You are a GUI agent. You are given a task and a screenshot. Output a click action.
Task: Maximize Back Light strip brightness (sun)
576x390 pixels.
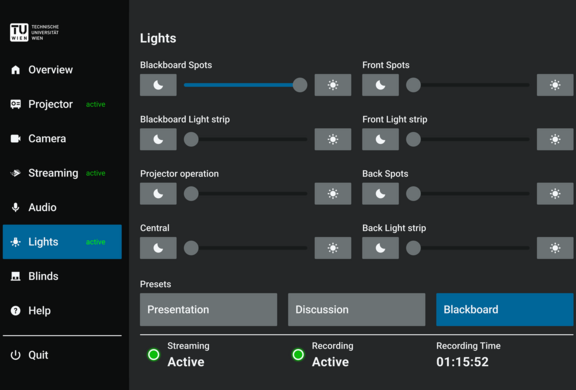tap(555, 248)
